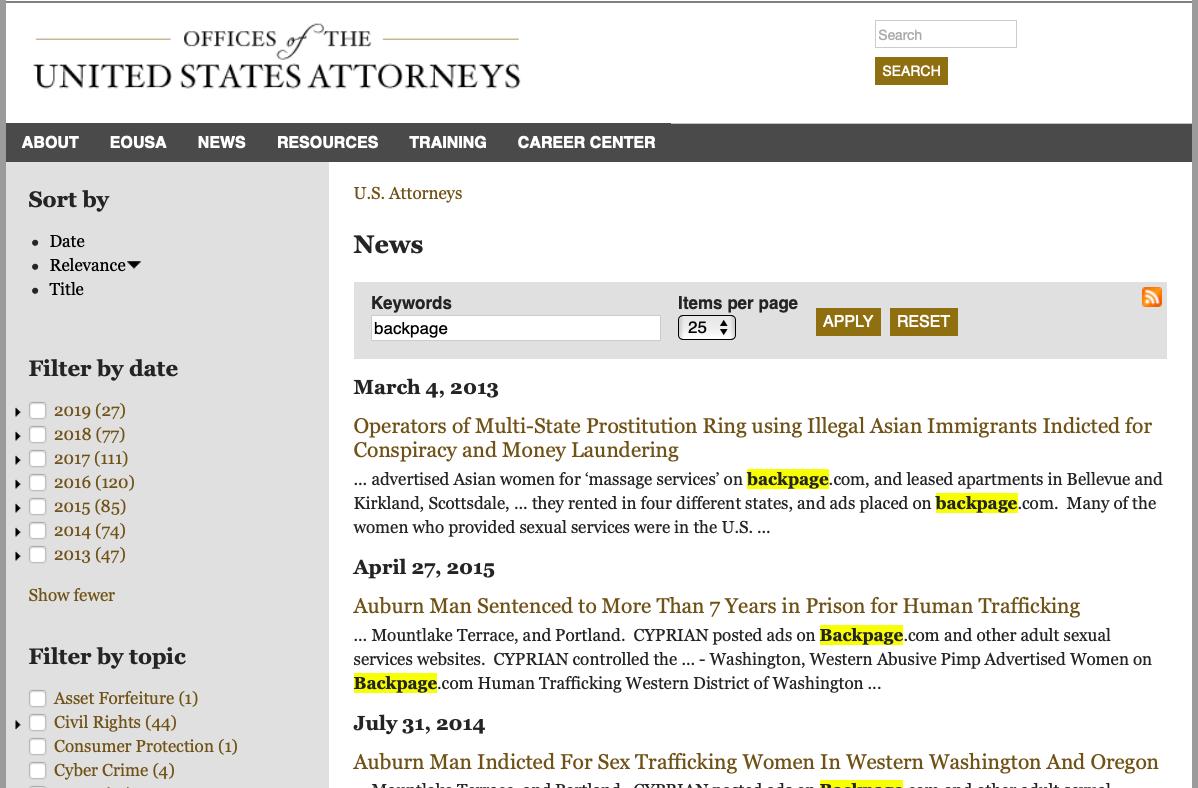
Task: Check the Cyber Crime topic checkbox
Action: (37, 770)
